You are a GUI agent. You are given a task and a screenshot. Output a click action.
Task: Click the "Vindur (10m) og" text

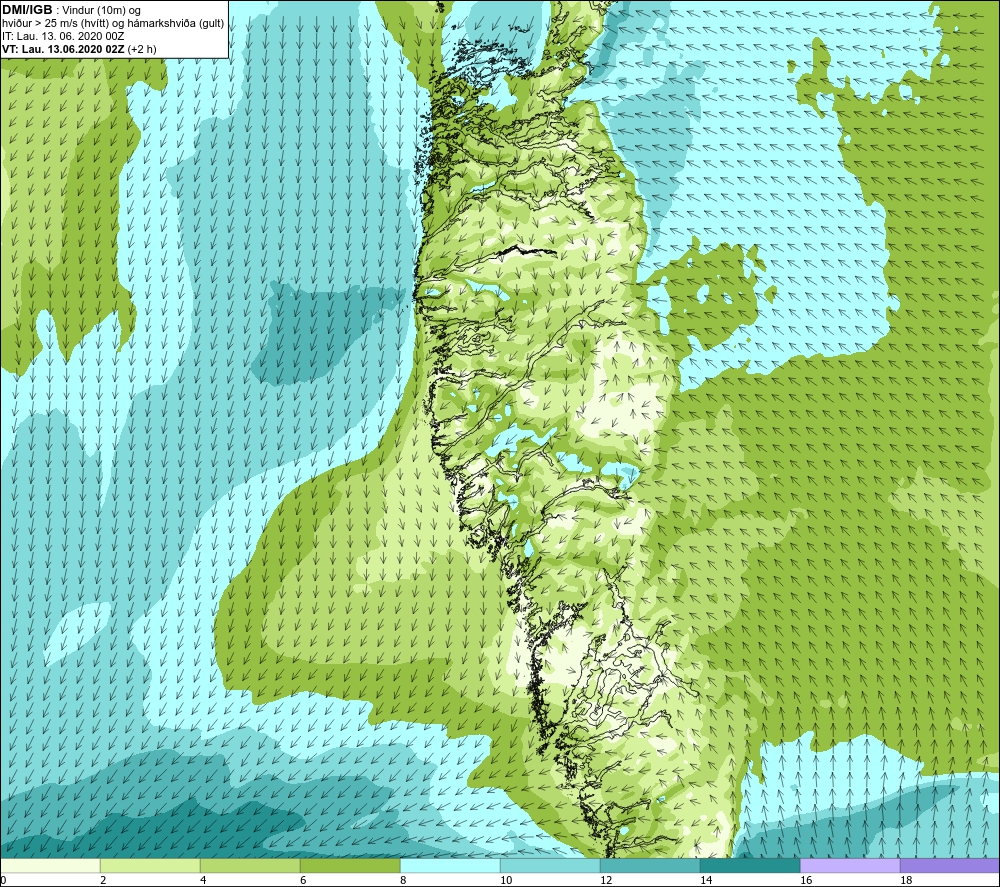click(x=102, y=11)
